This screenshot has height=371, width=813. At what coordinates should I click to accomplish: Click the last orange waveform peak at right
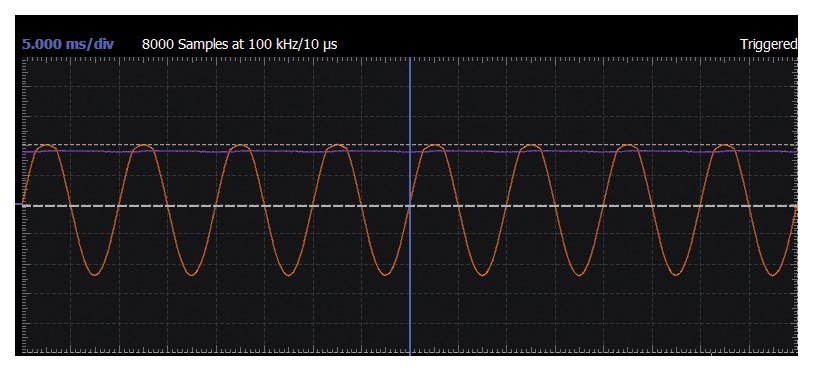click(x=724, y=147)
